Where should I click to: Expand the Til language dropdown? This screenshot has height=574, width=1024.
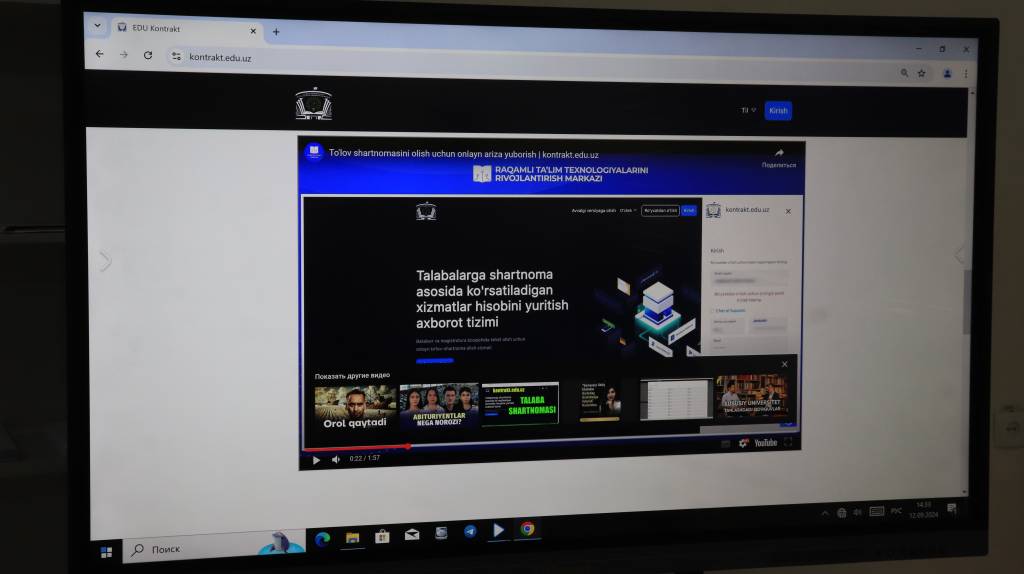tap(747, 110)
